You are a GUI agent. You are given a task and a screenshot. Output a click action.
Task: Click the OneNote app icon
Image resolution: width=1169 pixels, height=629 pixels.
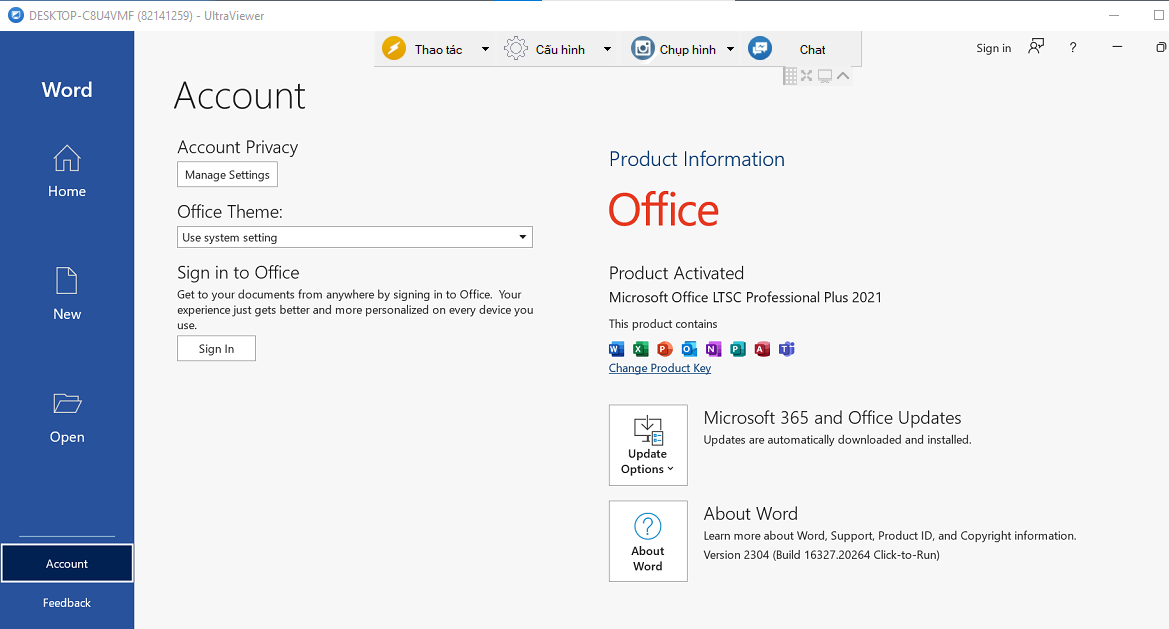(713, 349)
